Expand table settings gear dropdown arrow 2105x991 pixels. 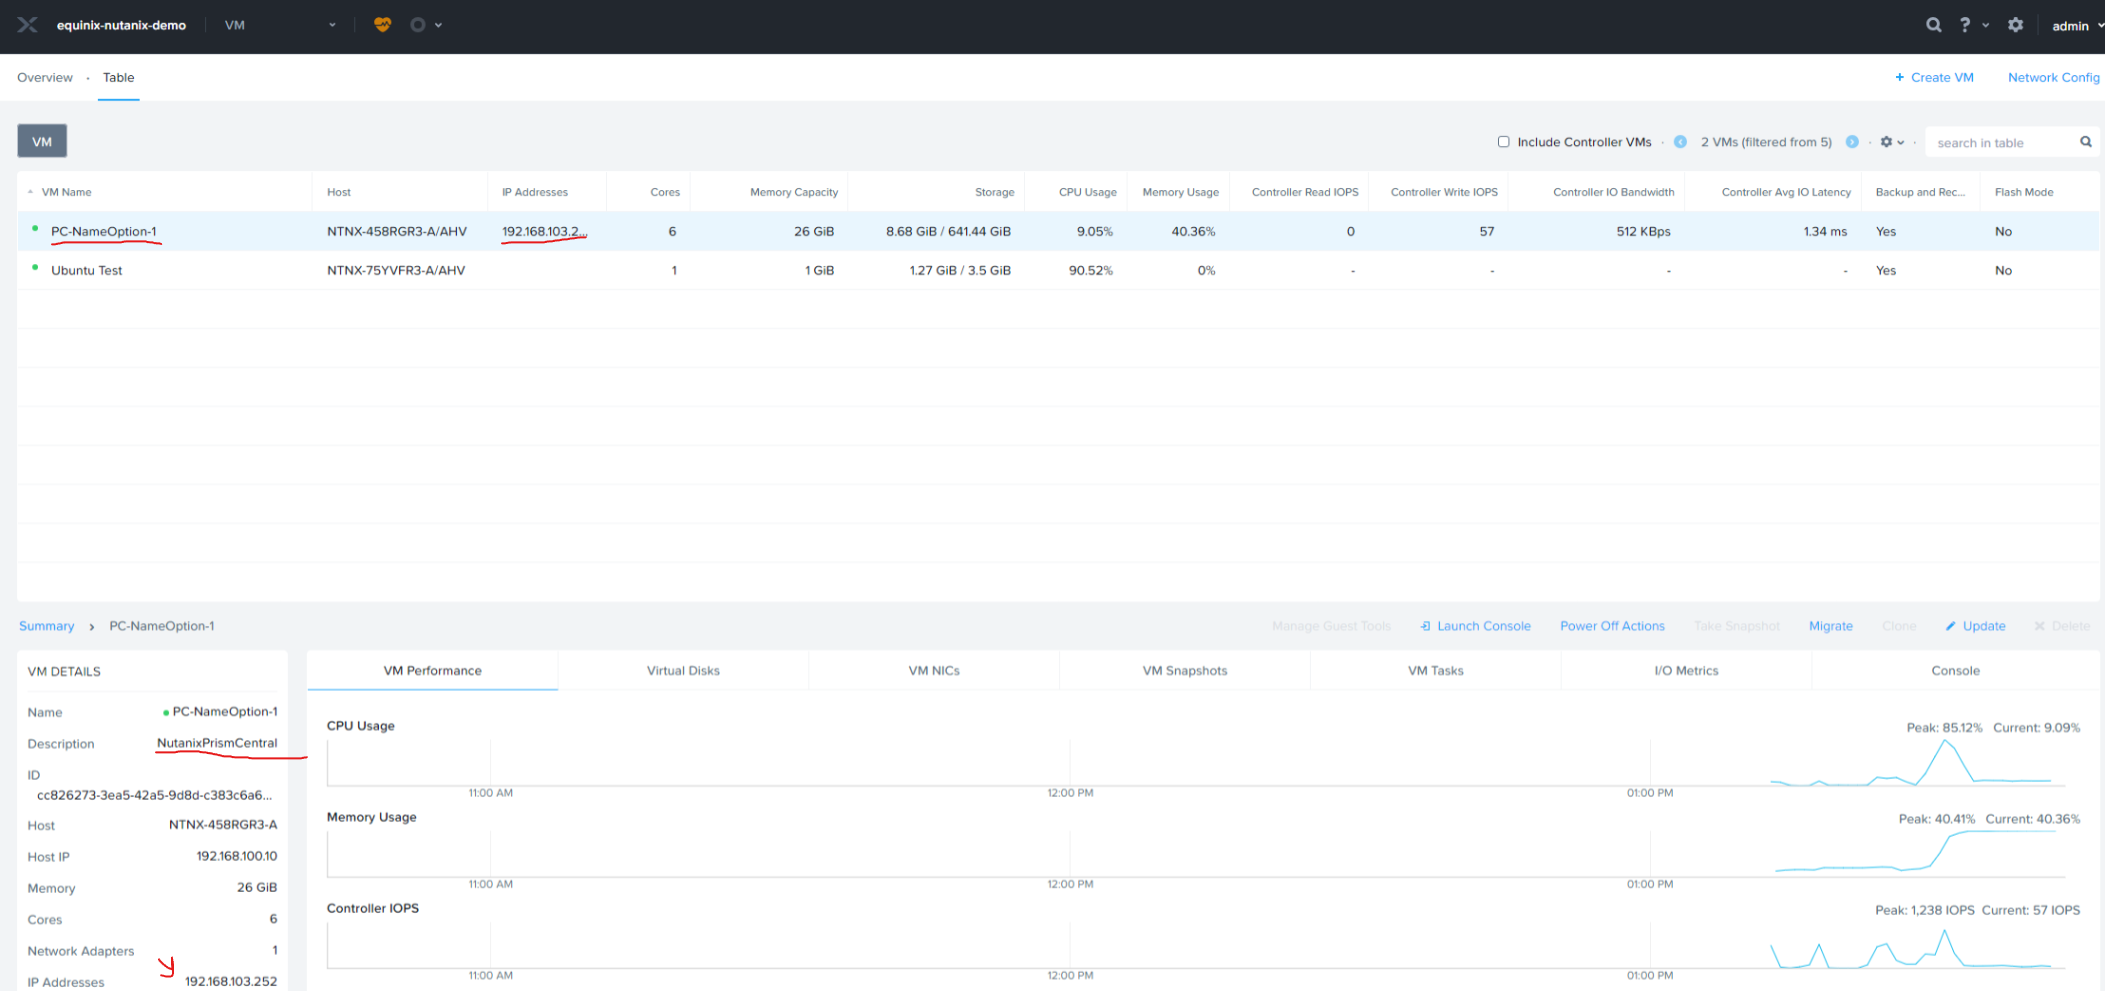[x=1901, y=142]
